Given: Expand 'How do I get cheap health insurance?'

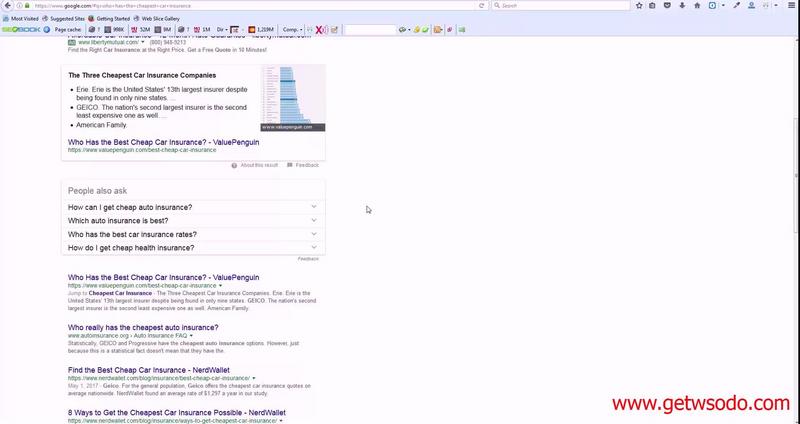Looking at the screenshot, I should point(193,247).
